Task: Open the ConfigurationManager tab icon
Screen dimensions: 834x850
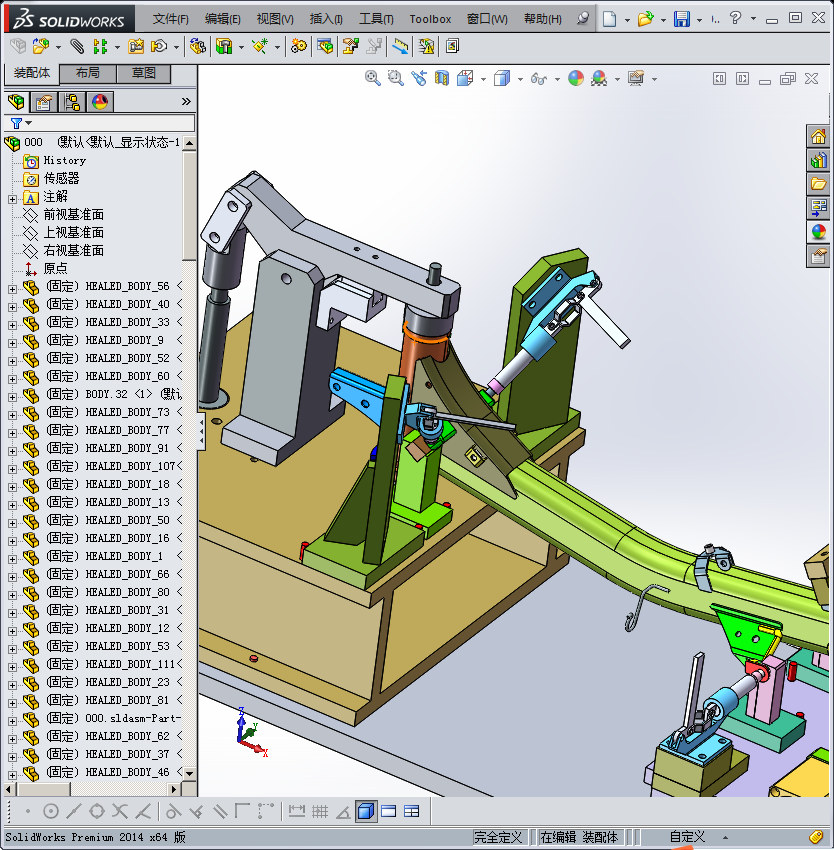Action: pyautogui.click(x=72, y=101)
